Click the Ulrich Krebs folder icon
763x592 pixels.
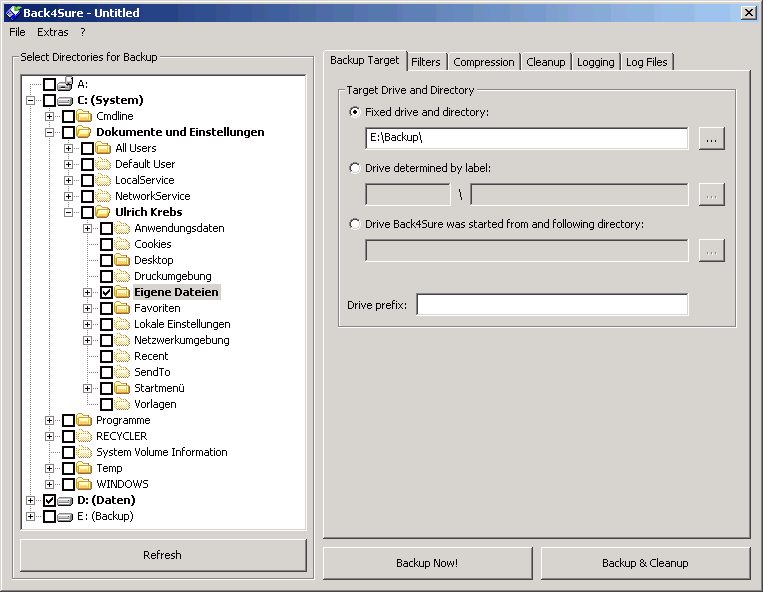(103, 212)
